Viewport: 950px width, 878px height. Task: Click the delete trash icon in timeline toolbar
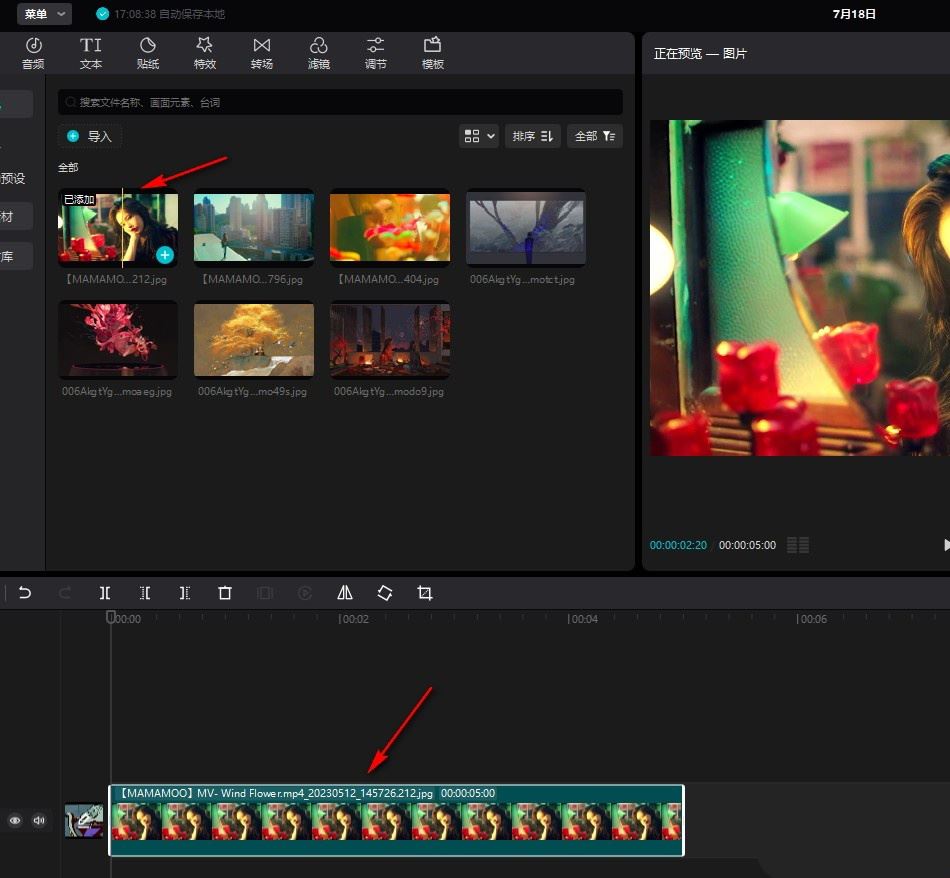[225, 593]
